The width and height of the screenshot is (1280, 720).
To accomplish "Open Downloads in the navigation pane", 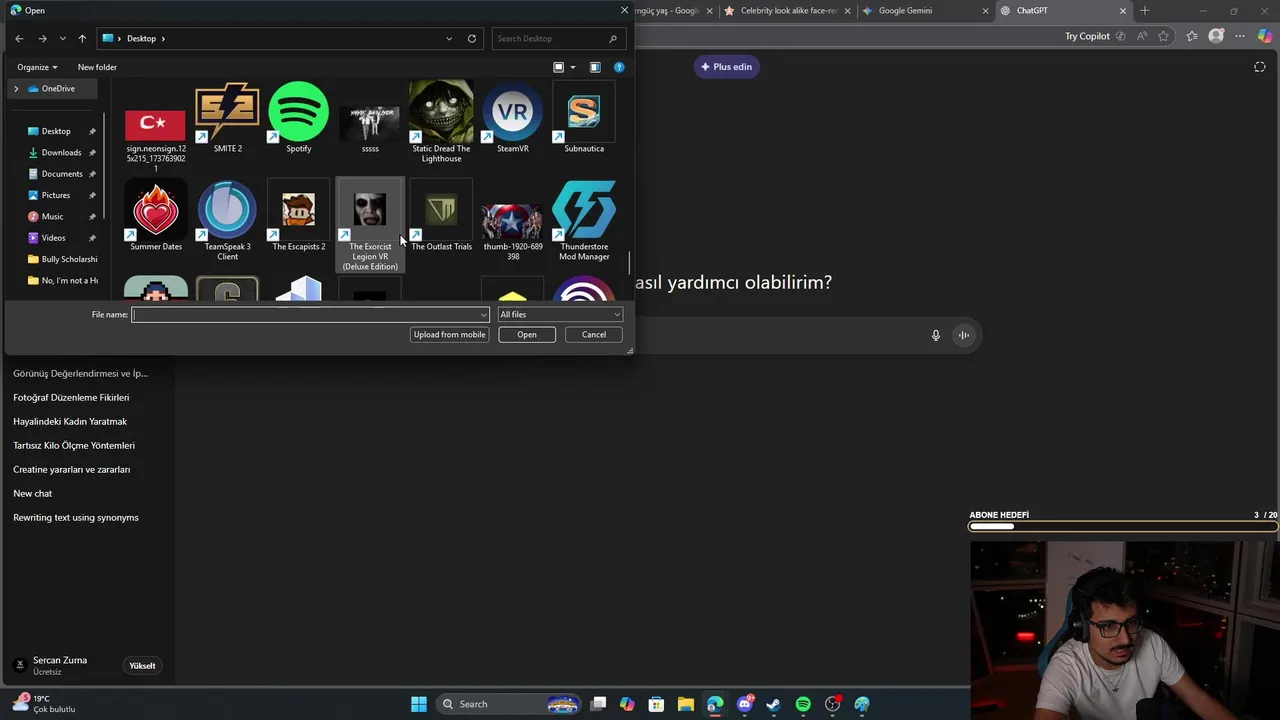I will click(61, 152).
